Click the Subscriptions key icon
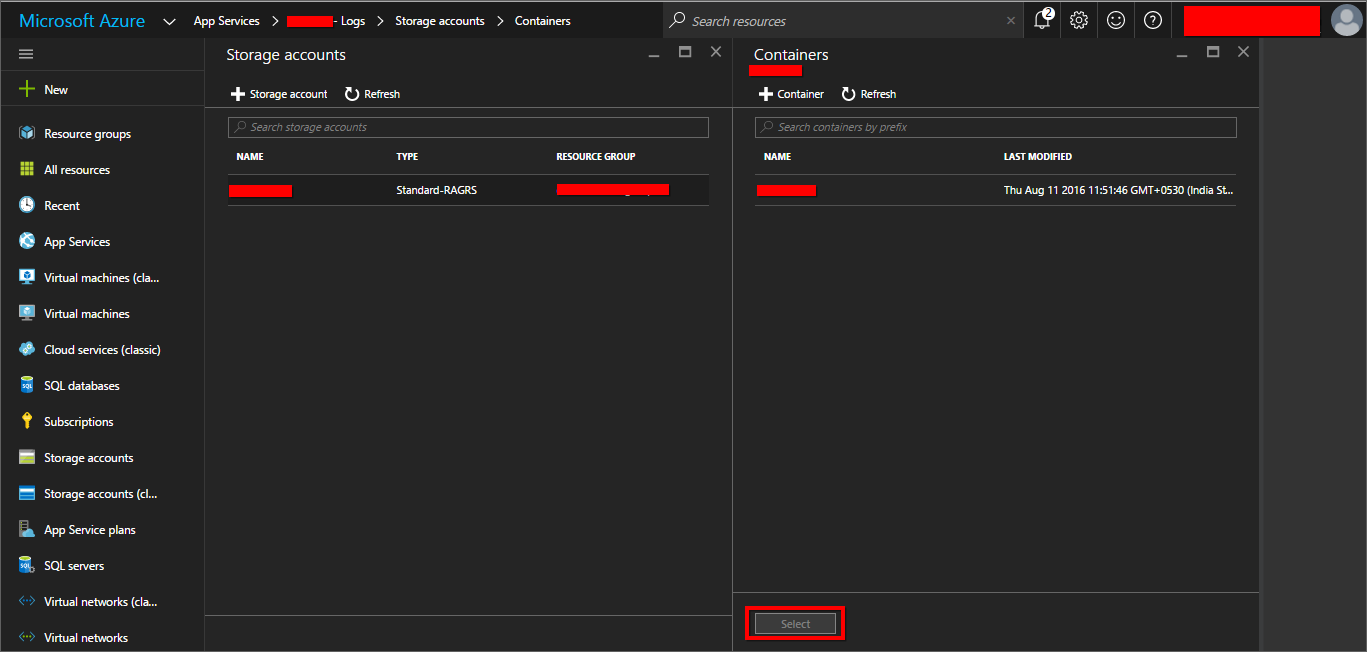 [27, 422]
